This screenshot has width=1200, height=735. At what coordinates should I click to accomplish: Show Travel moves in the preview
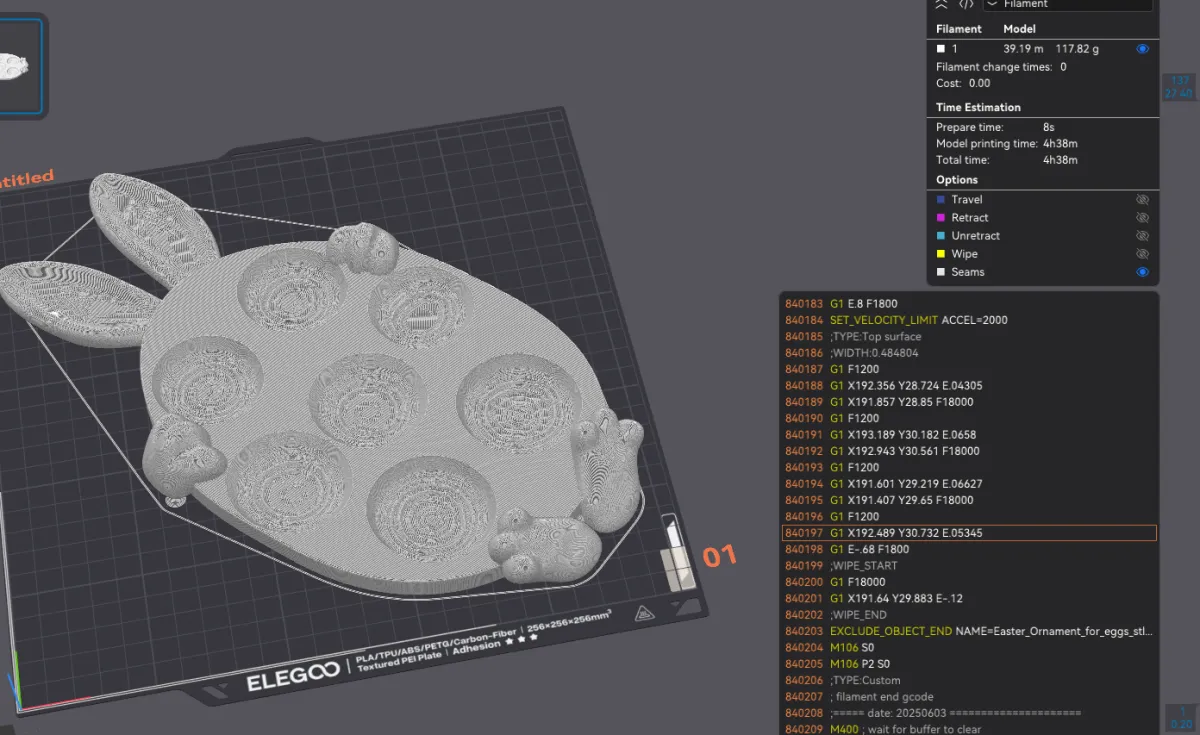(x=1142, y=200)
